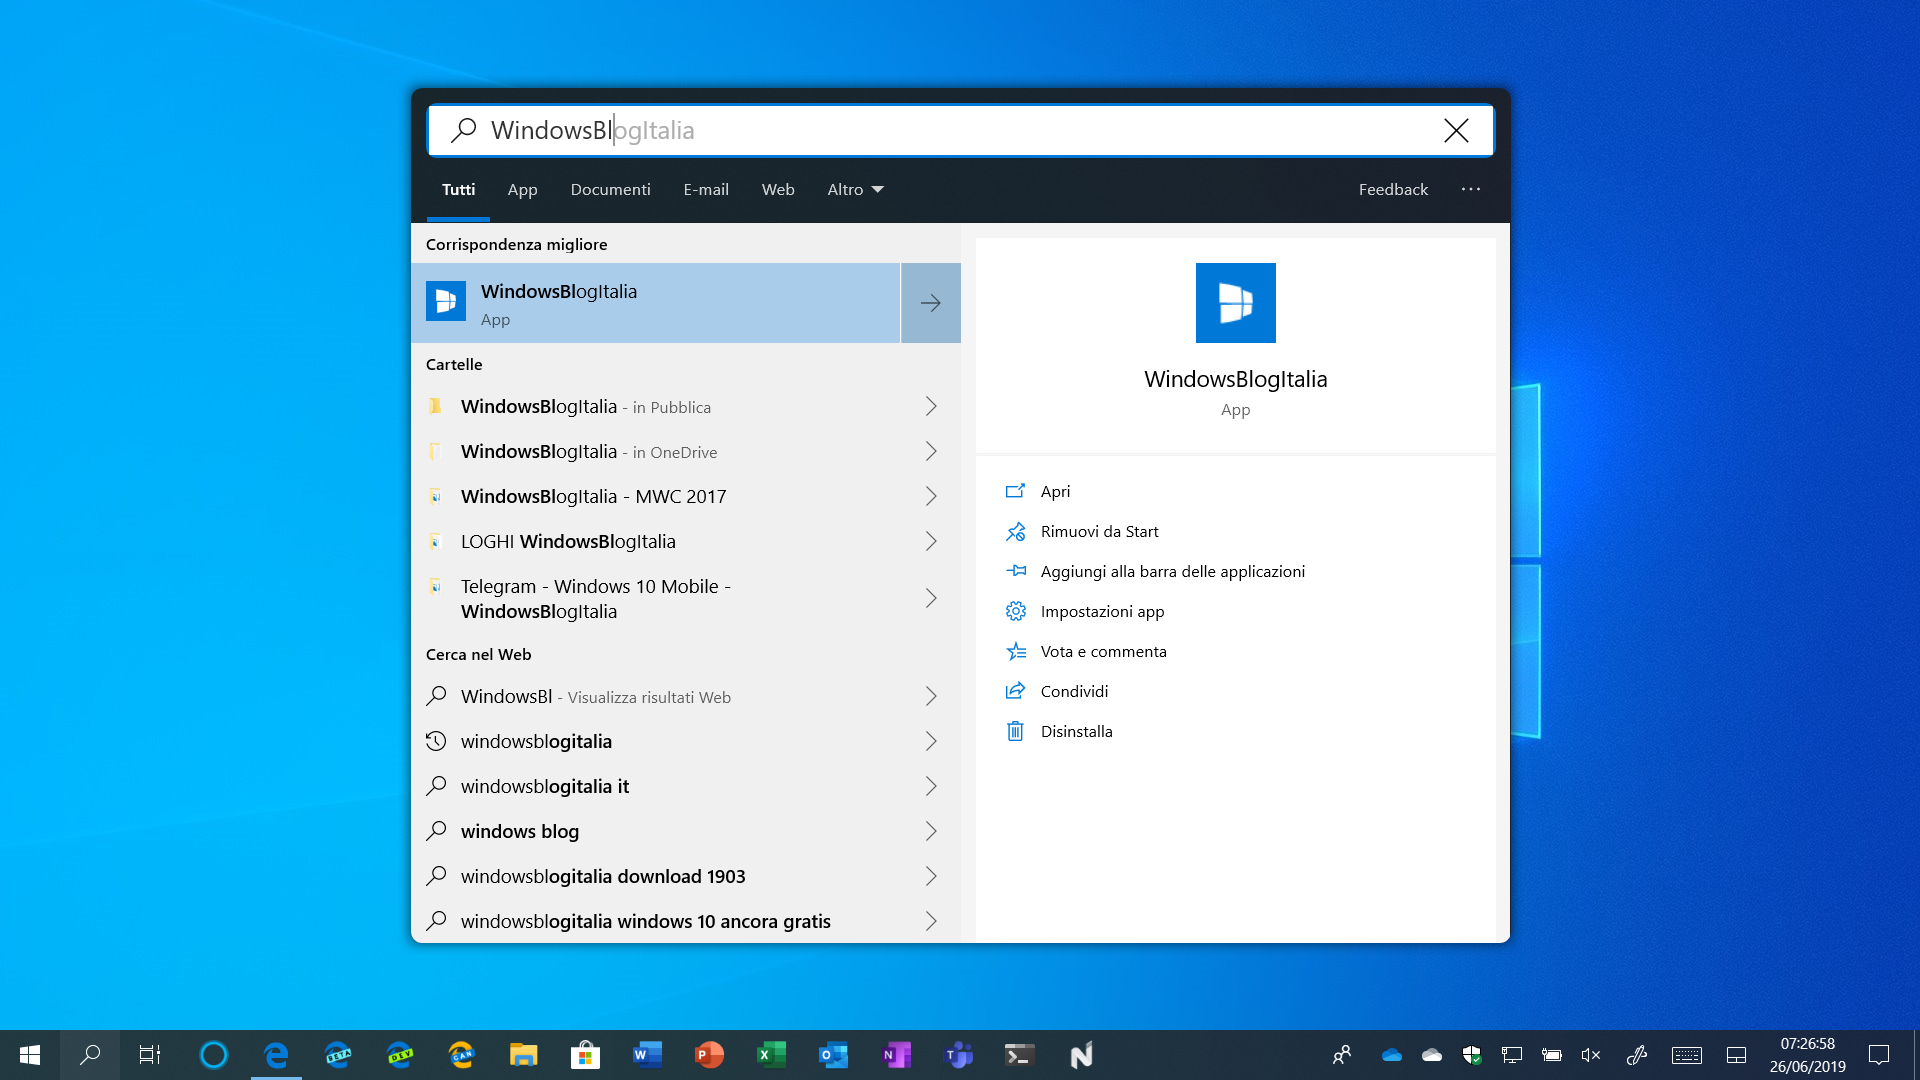Open Microsoft Edge on the taskbar
This screenshot has width=1920, height=1080.
(x=276, y=1055)
